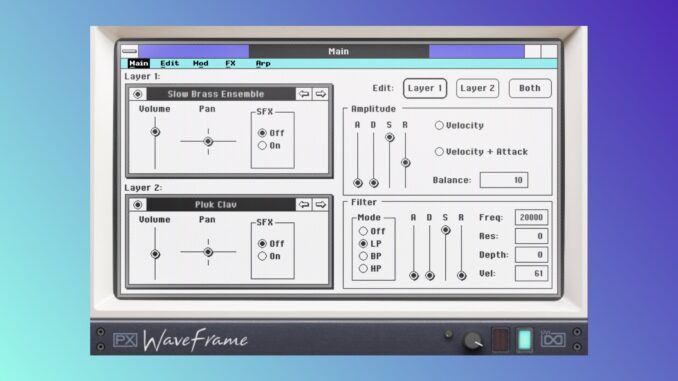Set Layer 2 SFX to On
The width and height of the screenshot is (678, 381).
[269, 256]
